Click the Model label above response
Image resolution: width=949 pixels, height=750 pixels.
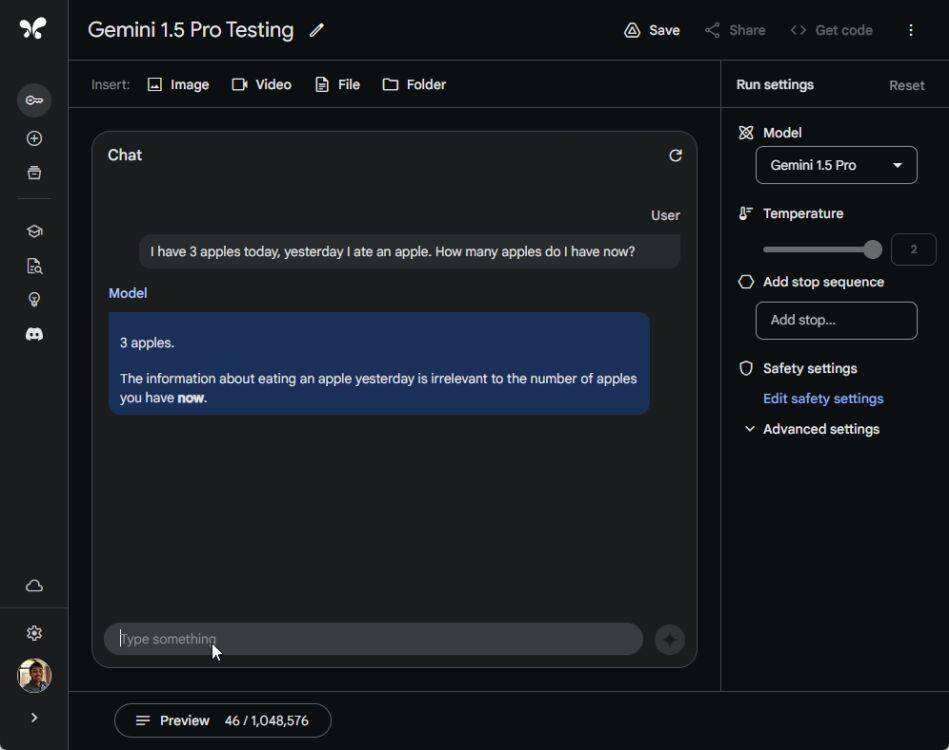click(128, 294)
